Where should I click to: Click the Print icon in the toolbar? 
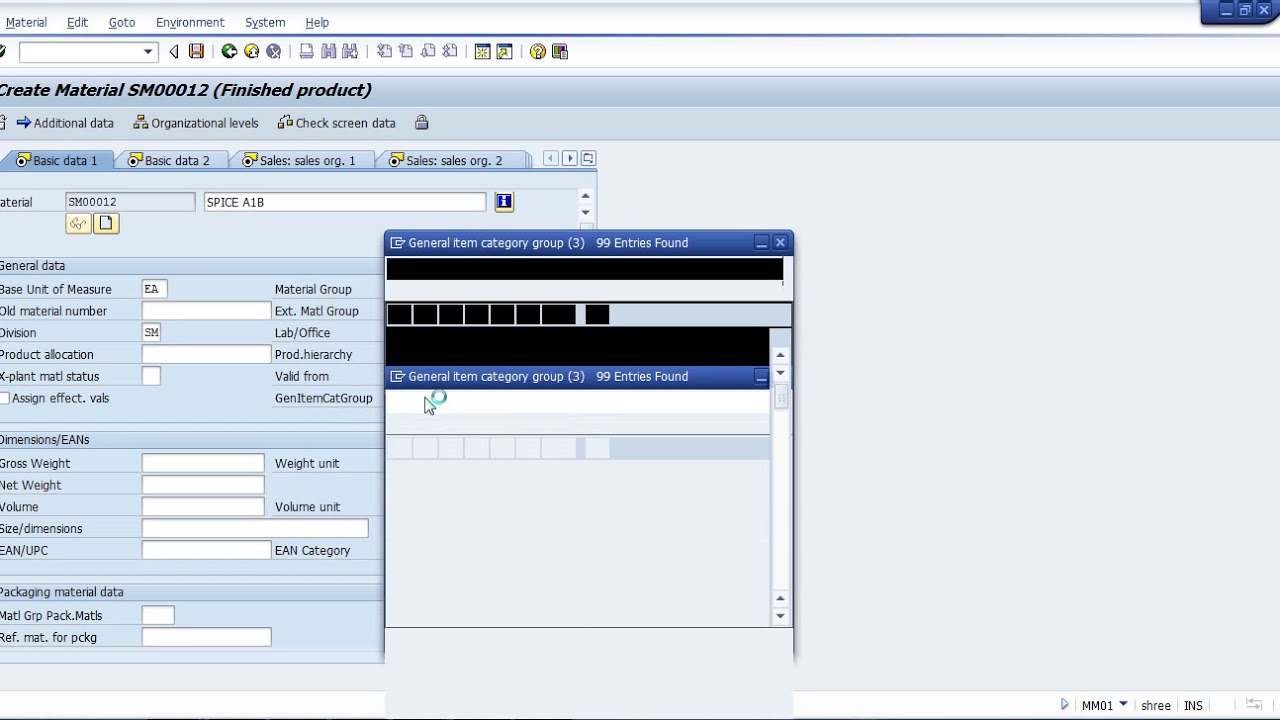click(306, 51)
